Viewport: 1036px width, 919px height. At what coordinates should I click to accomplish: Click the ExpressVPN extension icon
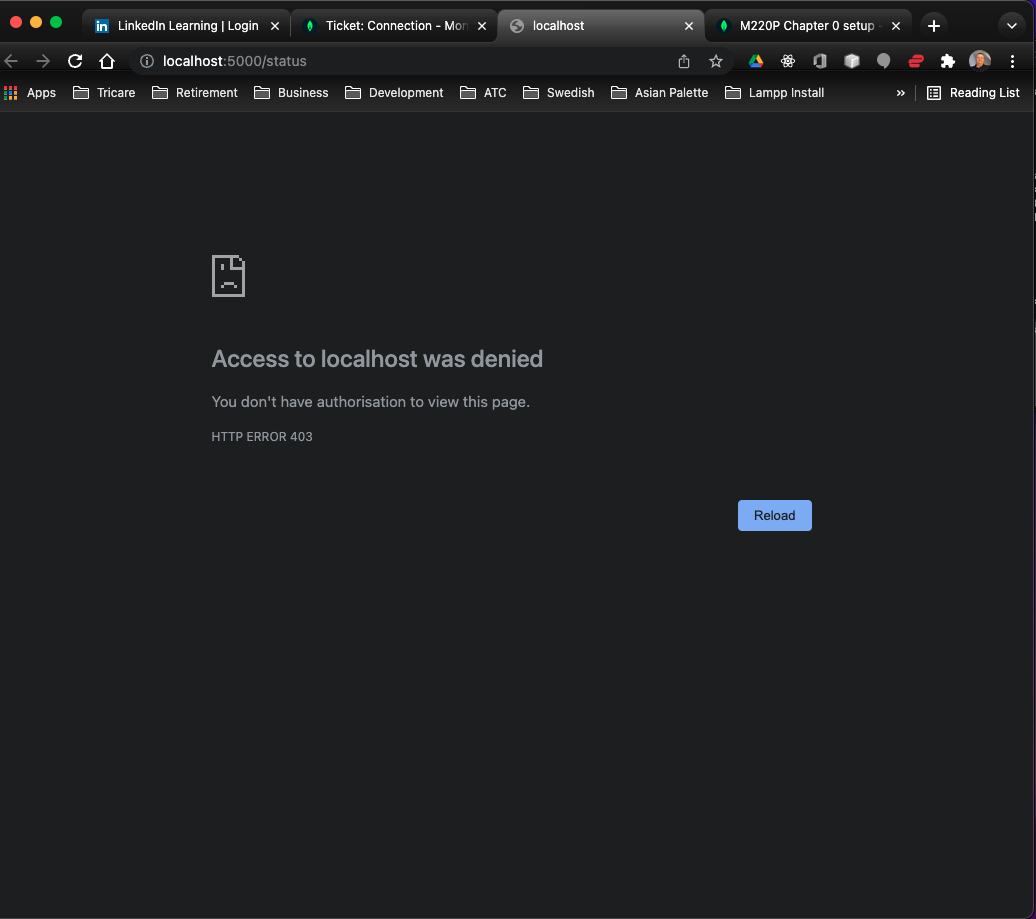[915, 61]
